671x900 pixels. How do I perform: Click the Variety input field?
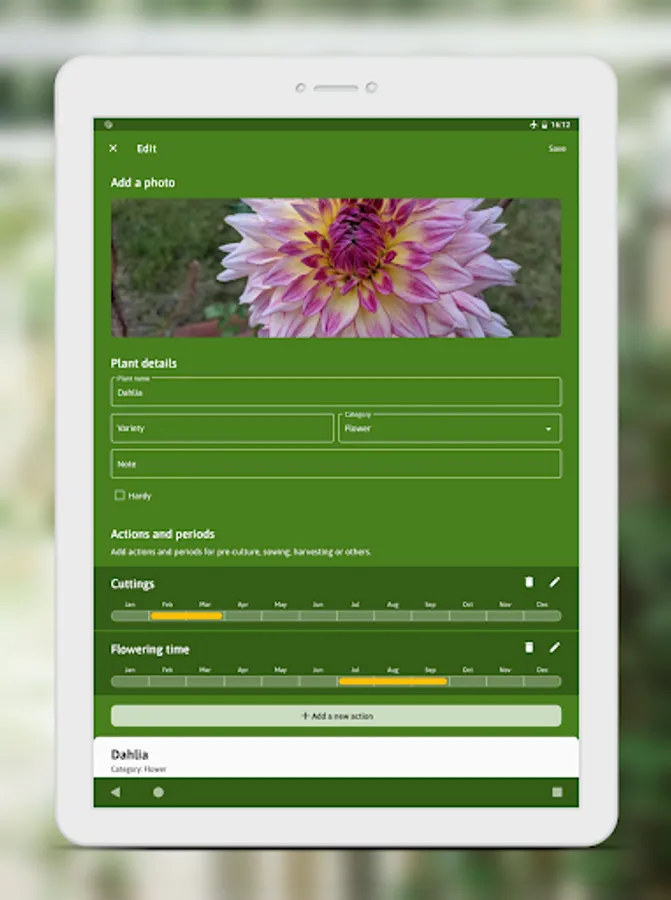click(x=222, y=428)
